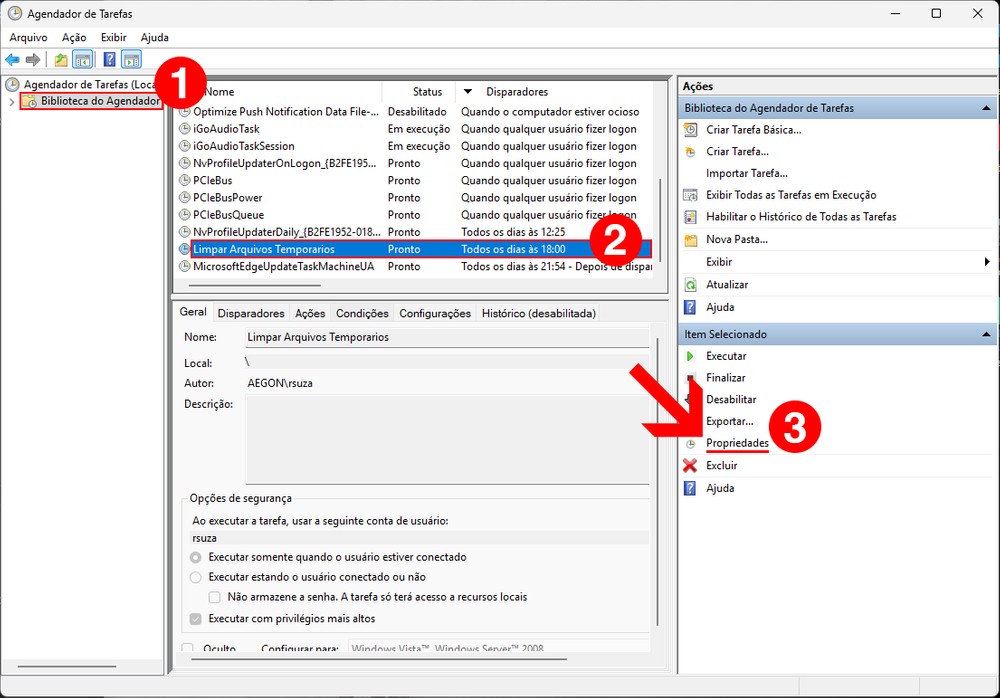This screenshot has height=698, width=1000.
Task: Click the red X Excluir icon
Action: 689,466
